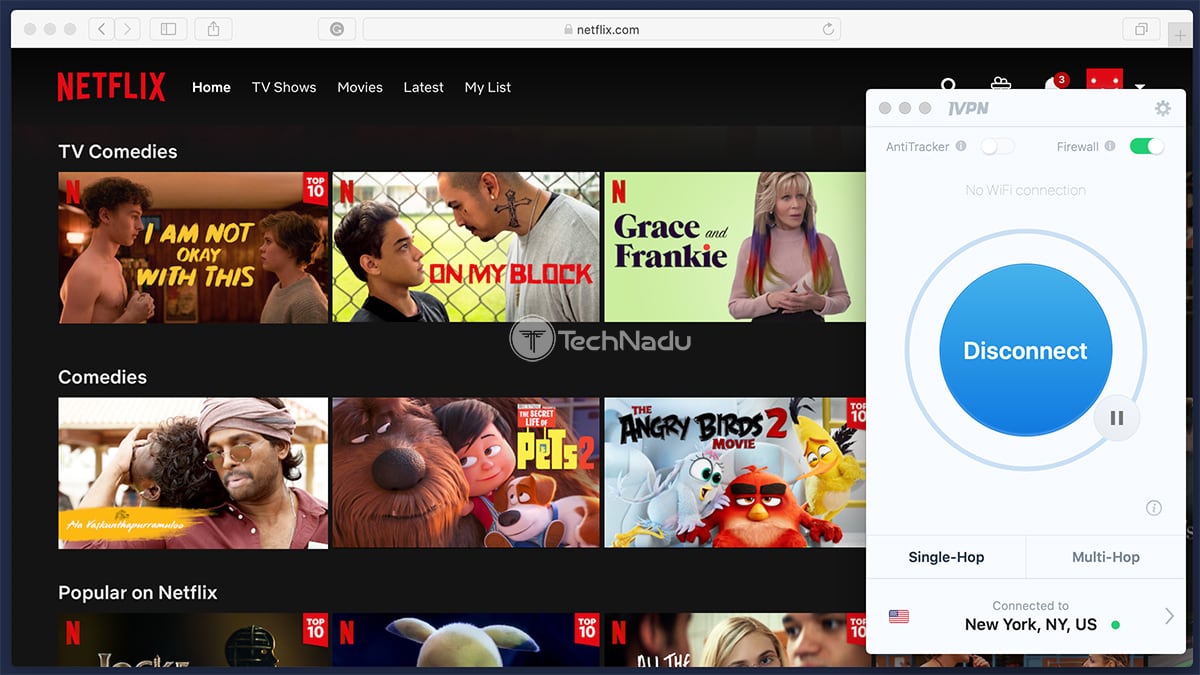
Task: Toggle the AntiTracker switch
Action: click(x=997, y=146)
